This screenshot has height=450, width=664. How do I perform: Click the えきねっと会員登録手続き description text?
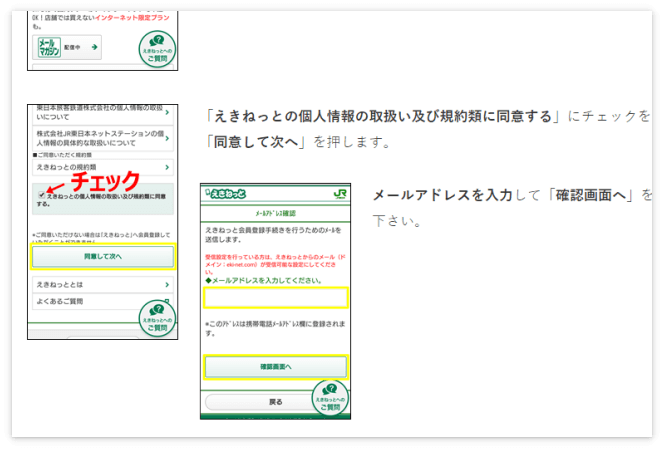point(273,235)
